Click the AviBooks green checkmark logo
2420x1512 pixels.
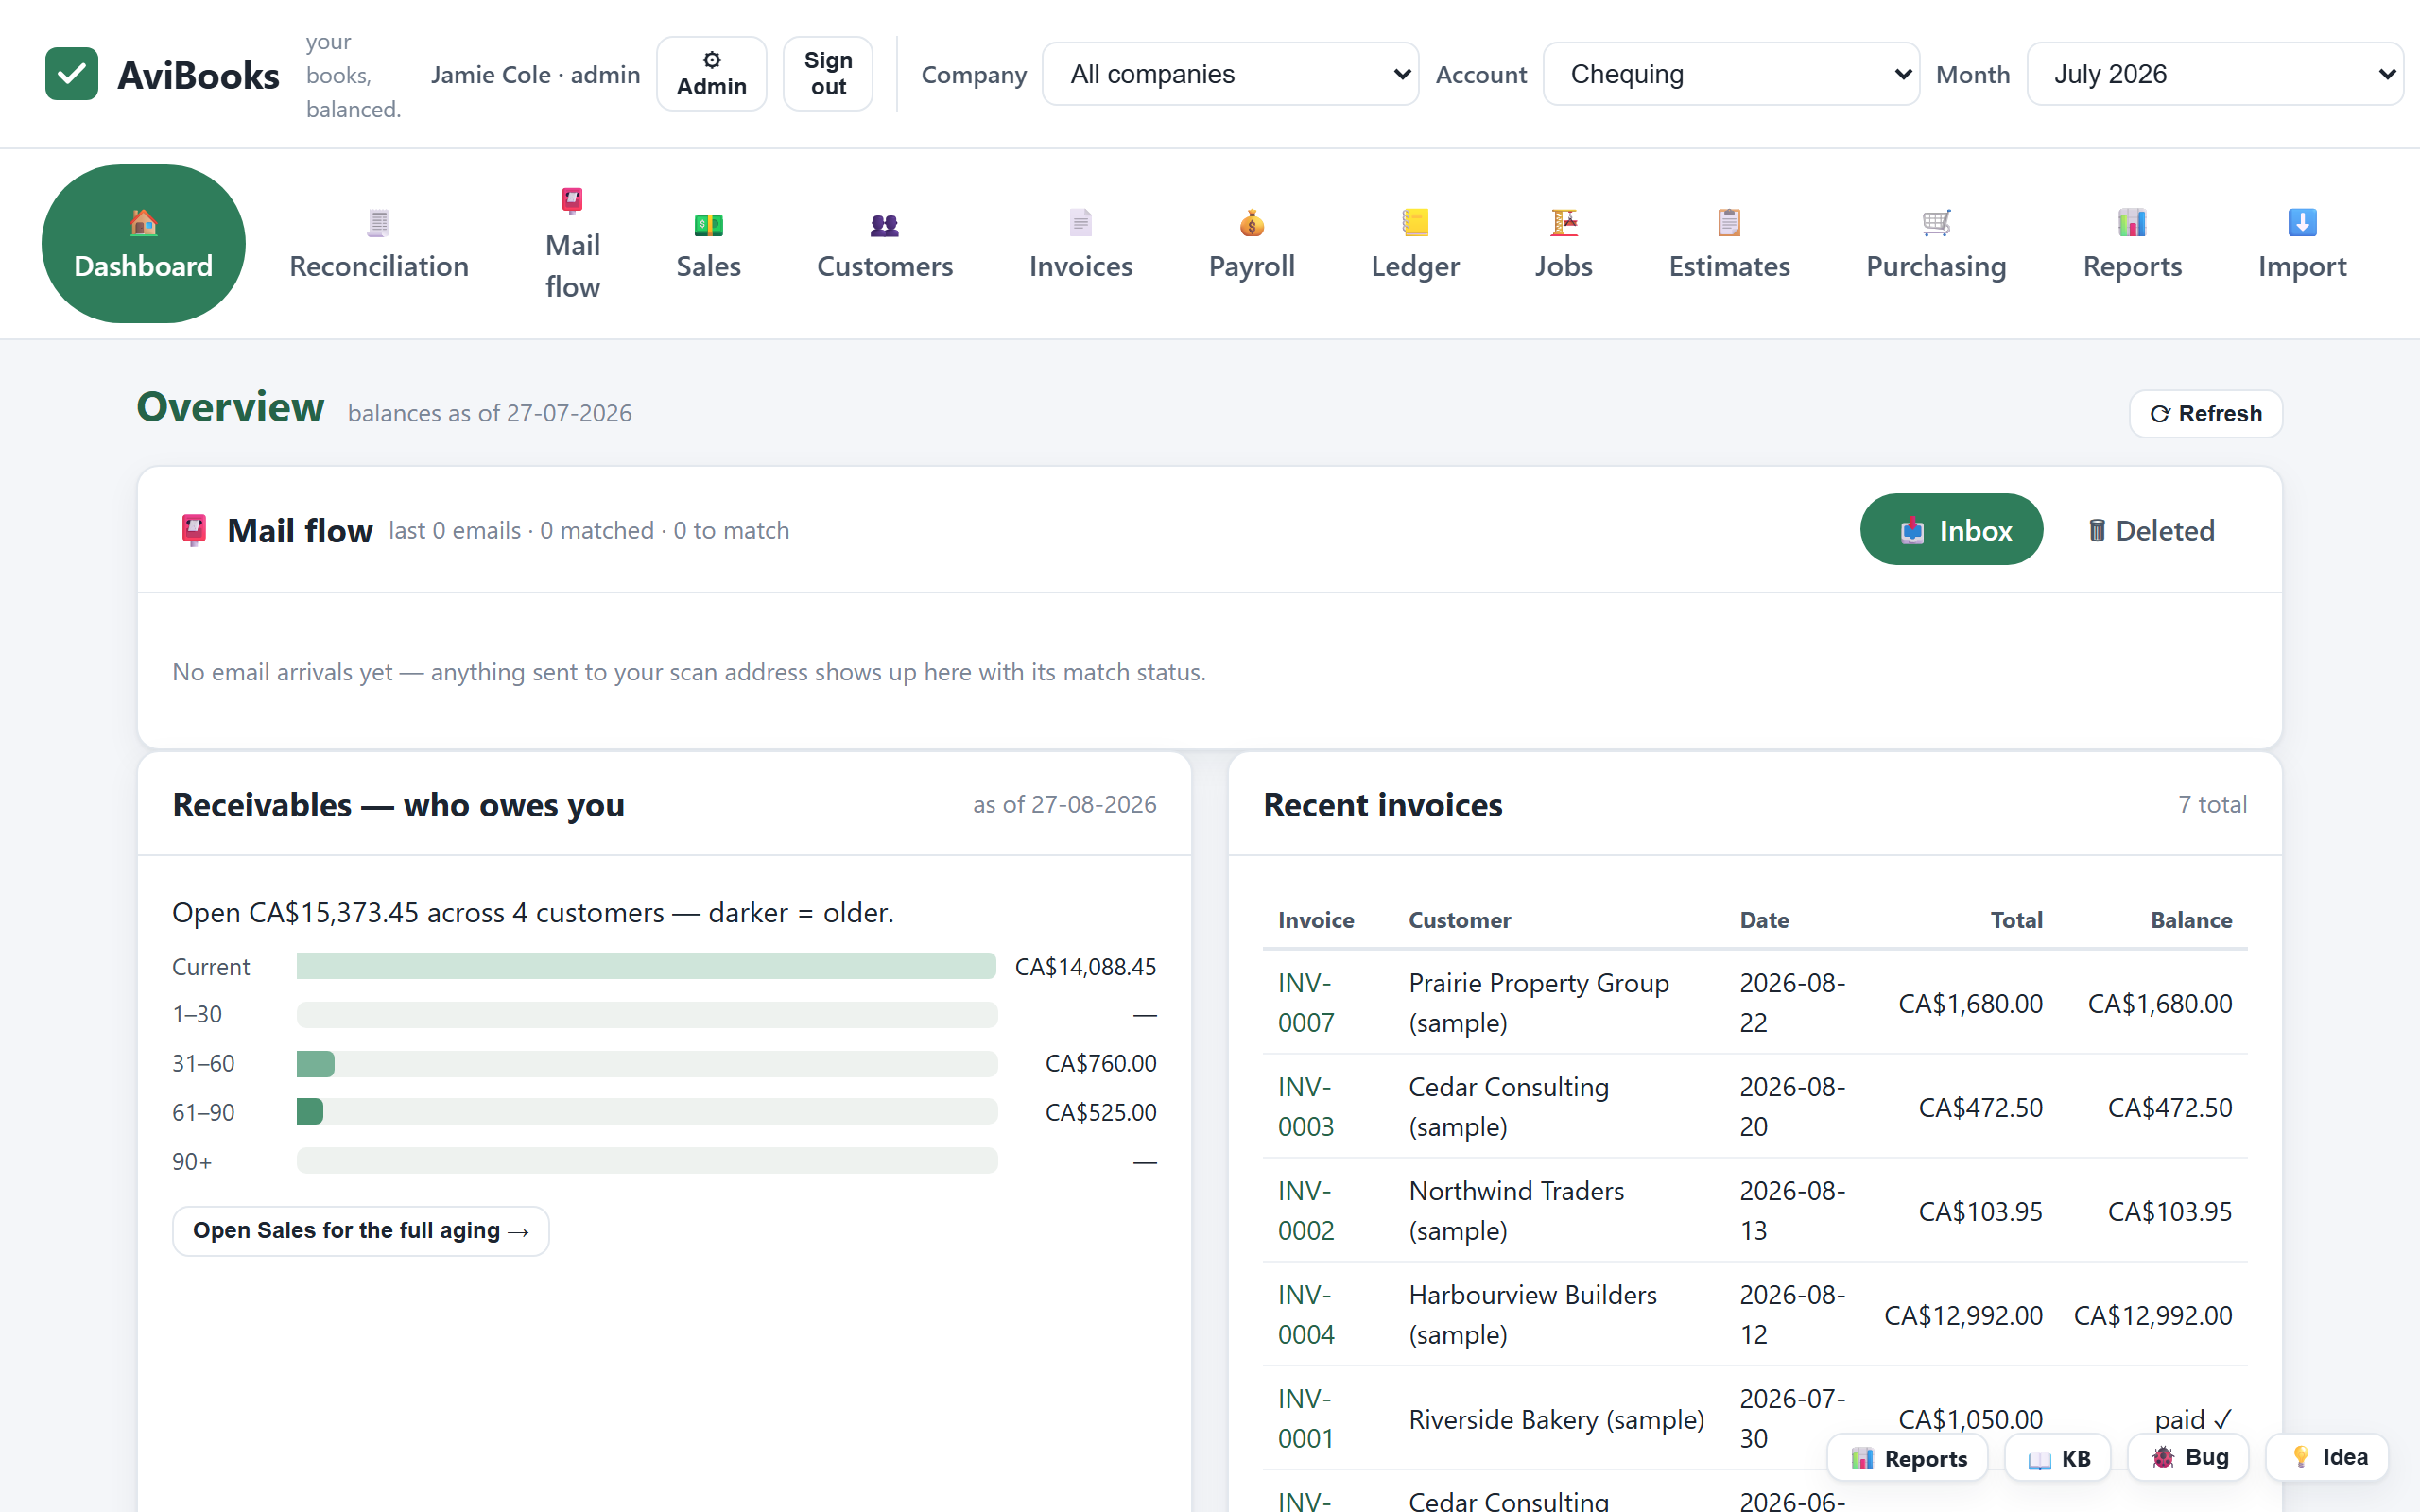pos(71,74)
